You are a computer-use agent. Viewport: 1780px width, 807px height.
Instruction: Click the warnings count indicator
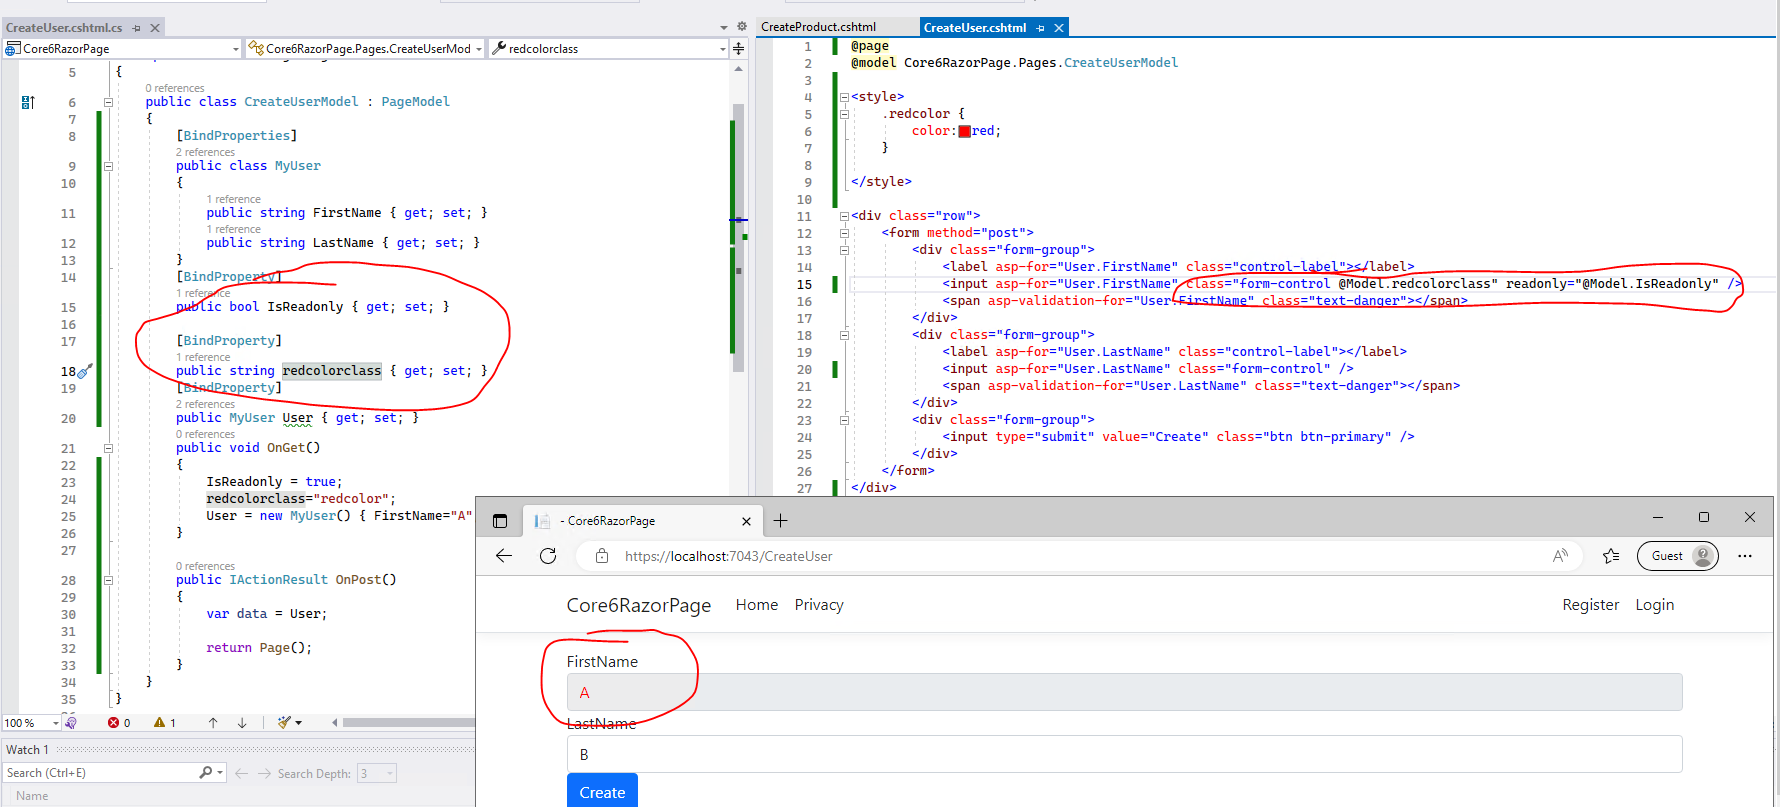(165, 723)
